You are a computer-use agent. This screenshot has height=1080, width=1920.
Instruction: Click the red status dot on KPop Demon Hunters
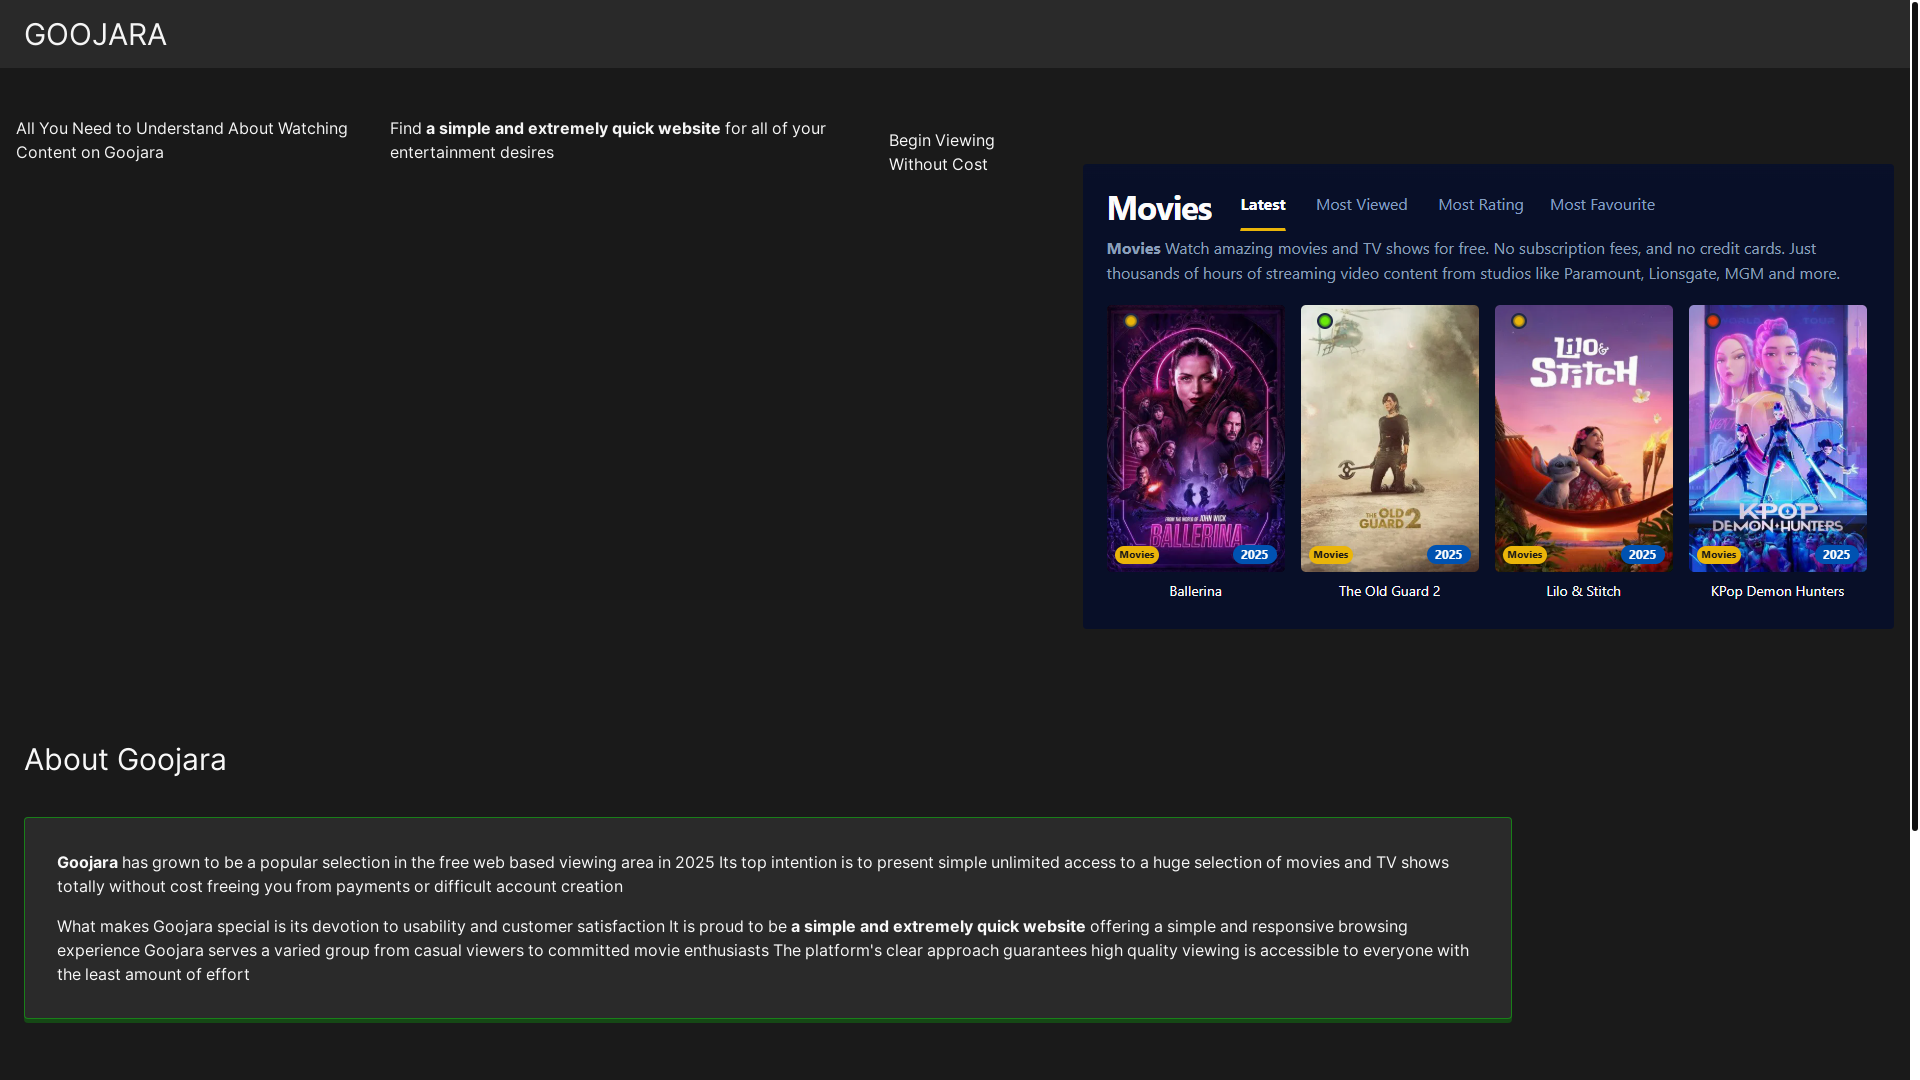pos(1713,321)
